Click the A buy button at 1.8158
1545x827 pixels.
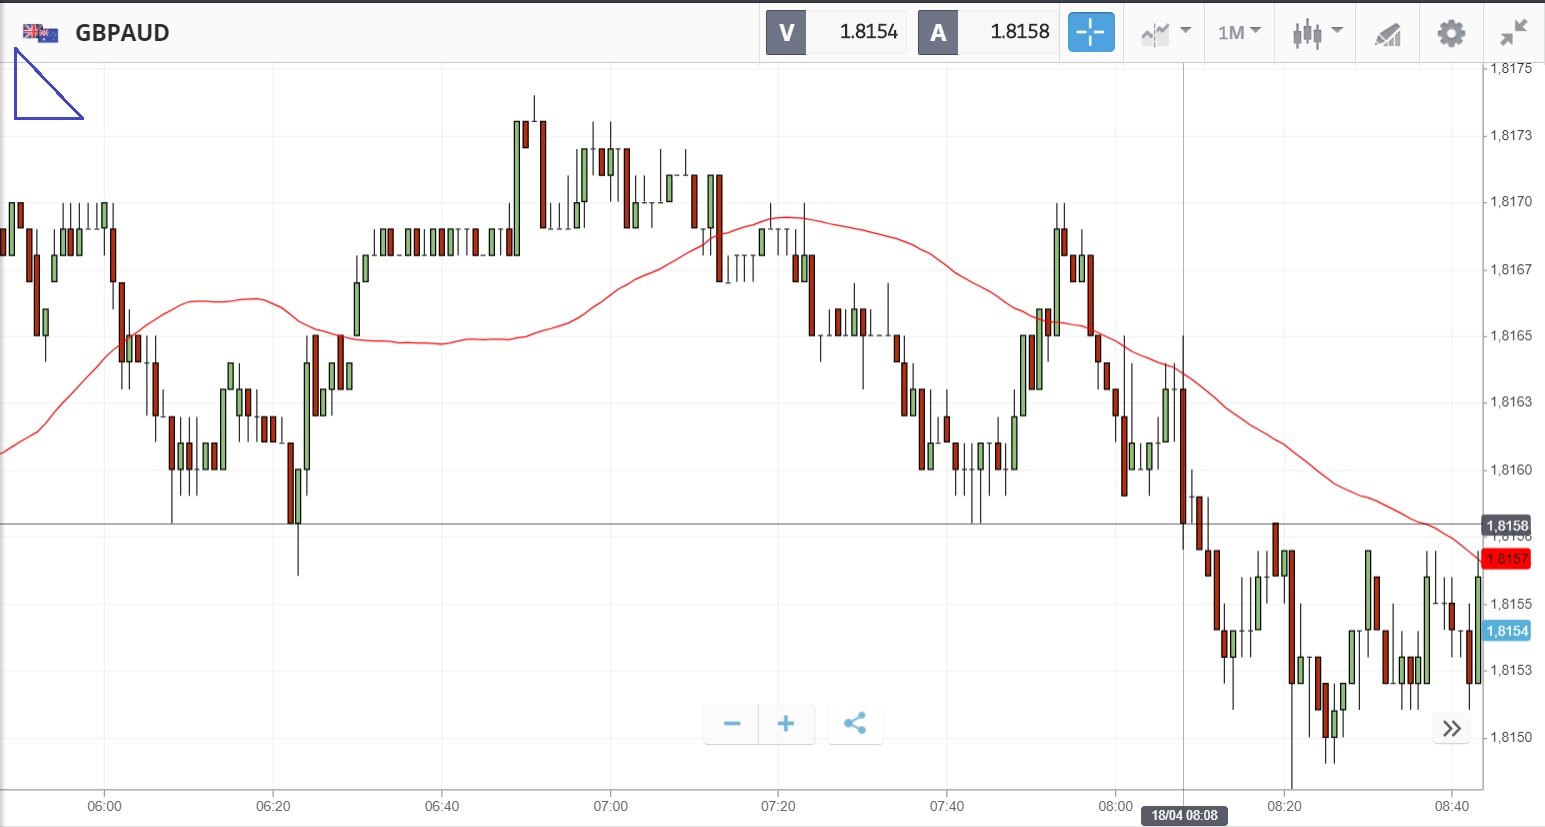(x=988, y=32)
